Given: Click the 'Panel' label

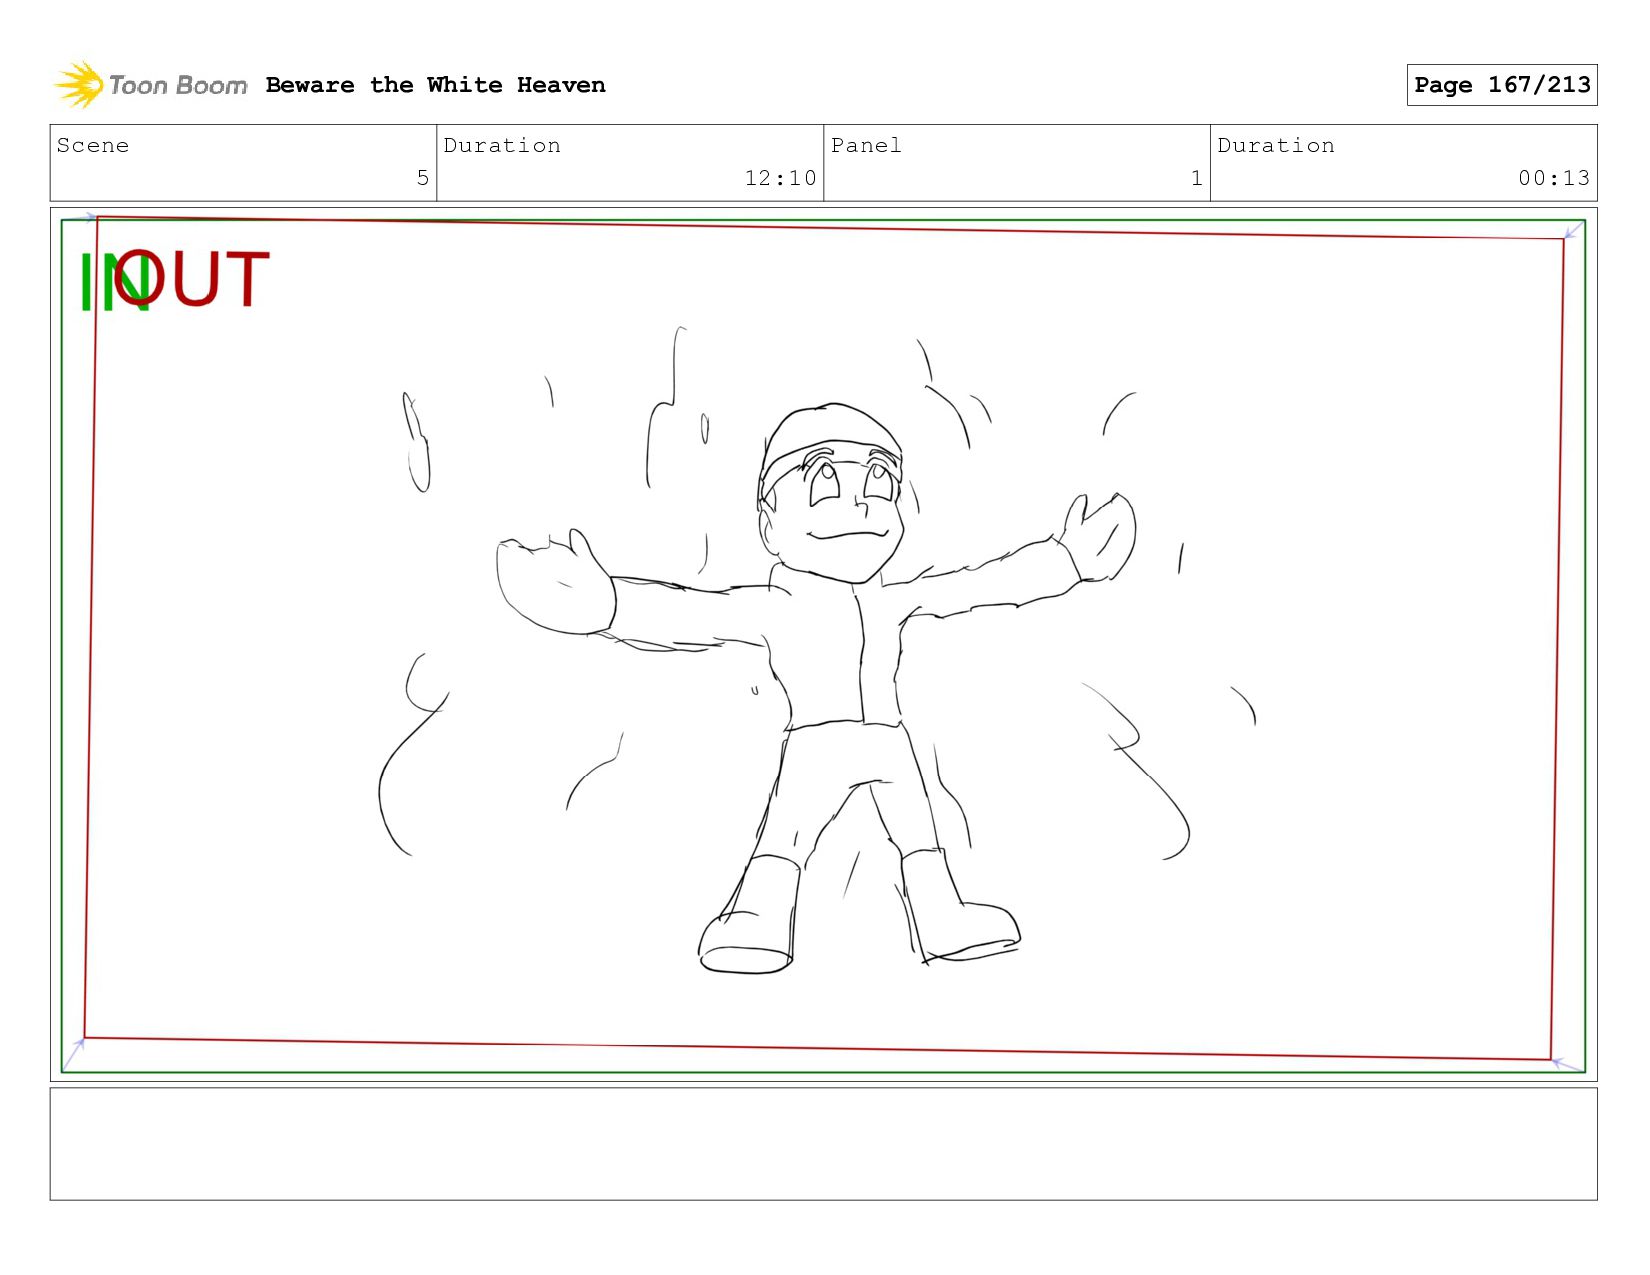Looking at the screenshot, I should pos(866,145).
